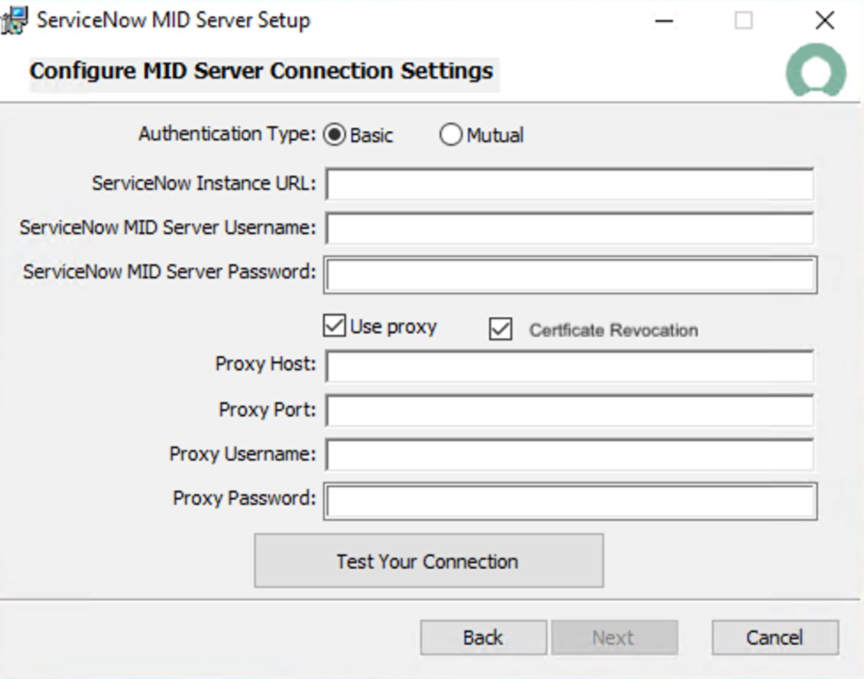Screen dimensions: 864x679
Task: Click the 'ServiceNow Instance URL:' label
Action: click(204, 183)
